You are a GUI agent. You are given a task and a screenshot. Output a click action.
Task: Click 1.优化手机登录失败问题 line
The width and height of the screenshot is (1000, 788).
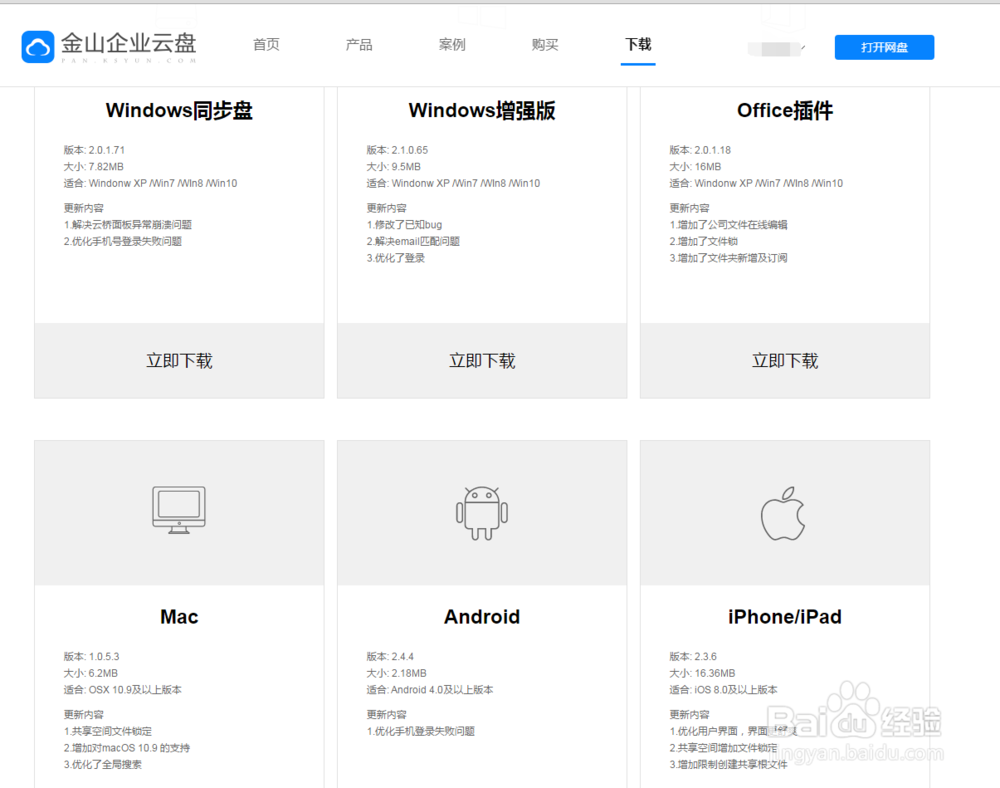point(421,731)
